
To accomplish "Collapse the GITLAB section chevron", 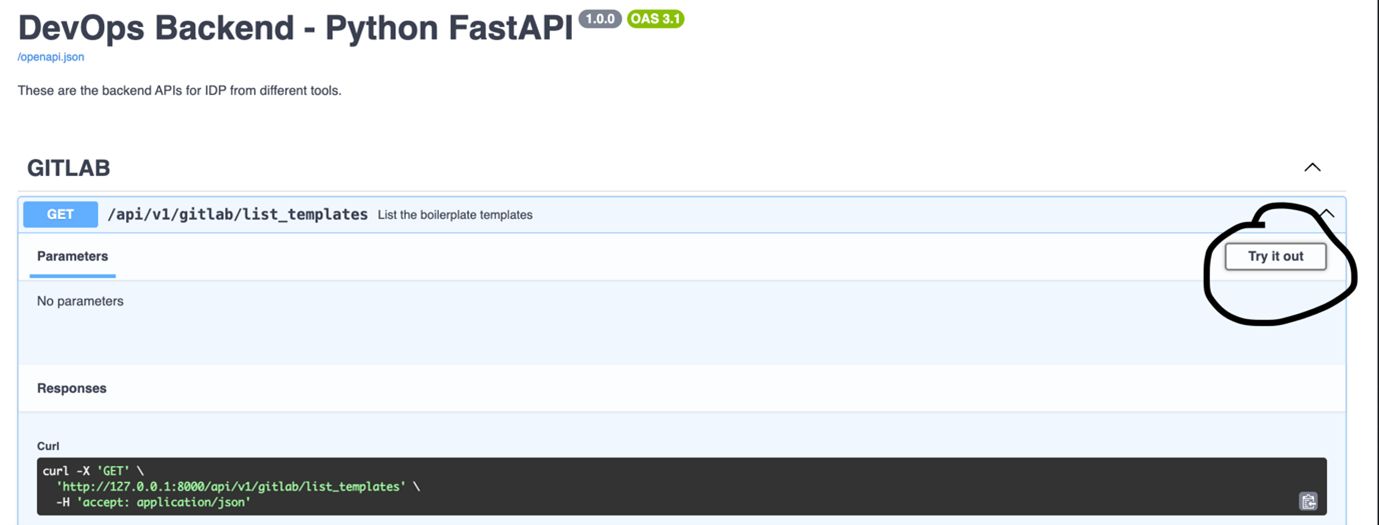I will [x=1312, y=167].
